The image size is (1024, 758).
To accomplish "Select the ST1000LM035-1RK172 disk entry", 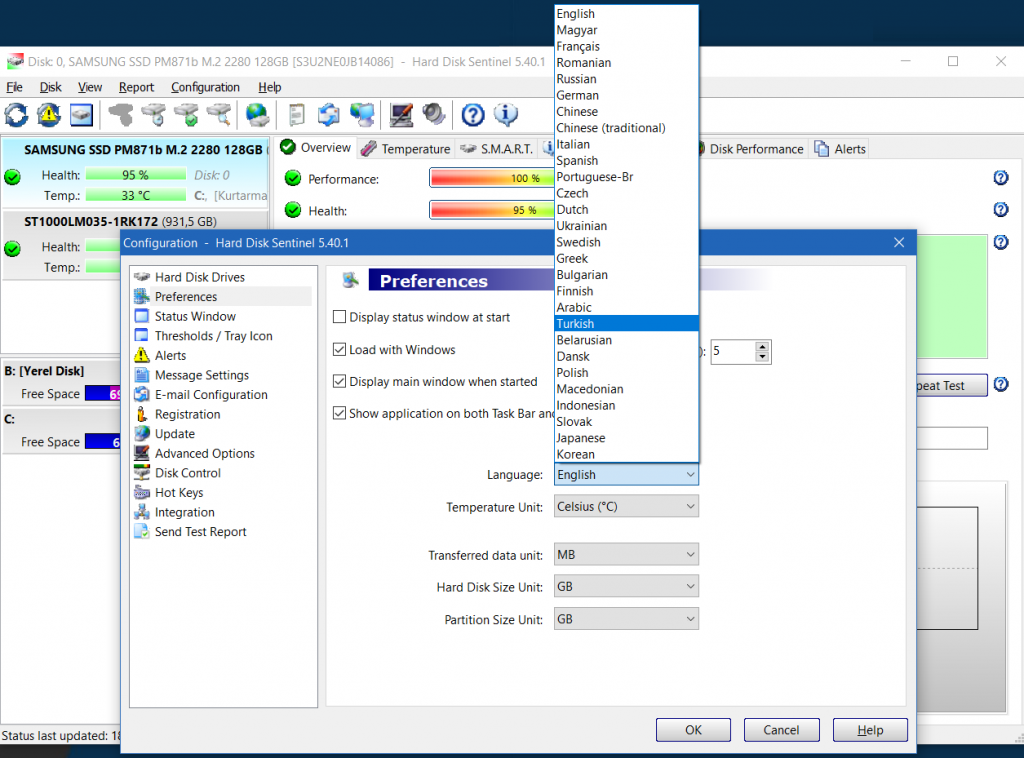I will point(135,245).
